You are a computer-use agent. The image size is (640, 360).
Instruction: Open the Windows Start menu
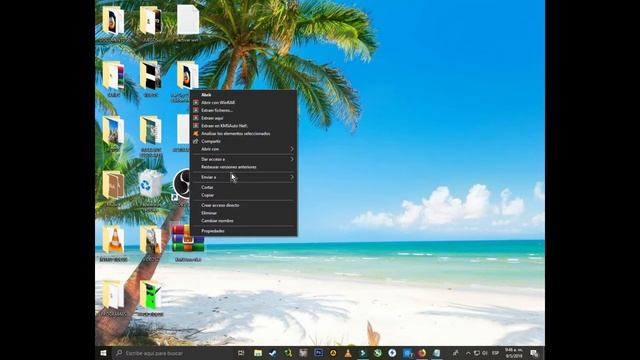point(103,353)
